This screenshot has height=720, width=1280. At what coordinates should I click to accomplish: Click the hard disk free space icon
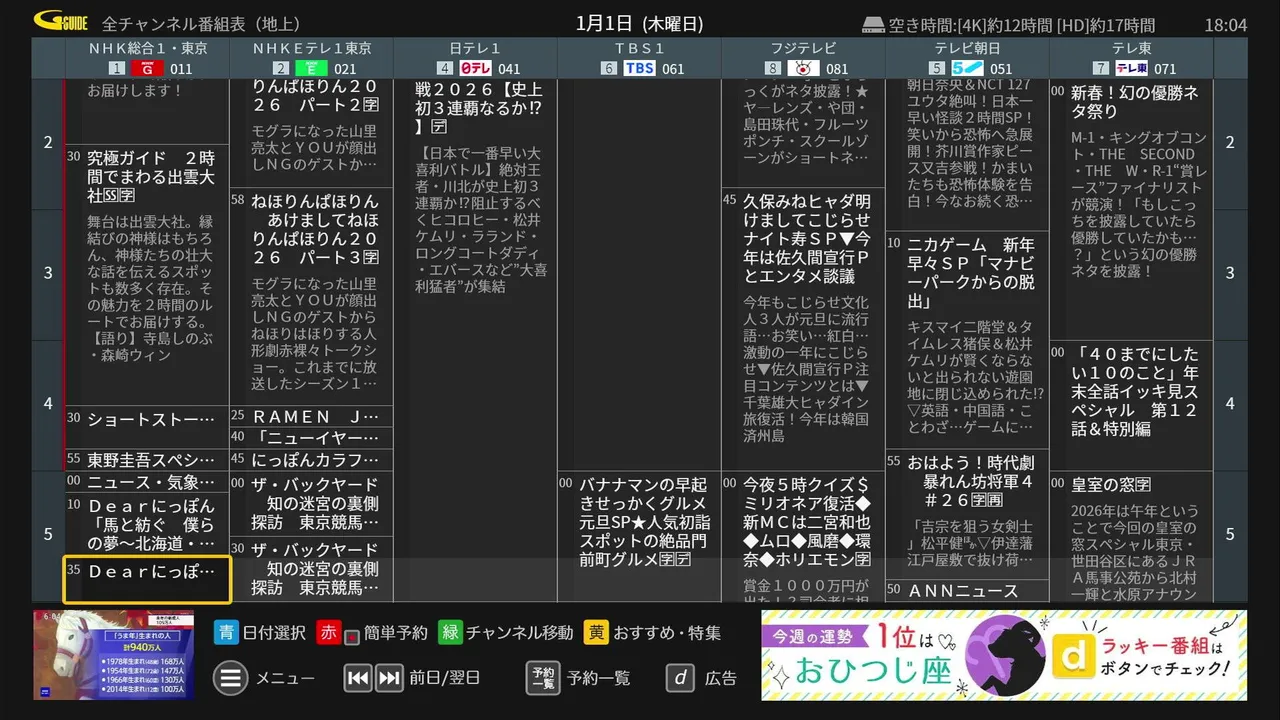tap(872, 24)
